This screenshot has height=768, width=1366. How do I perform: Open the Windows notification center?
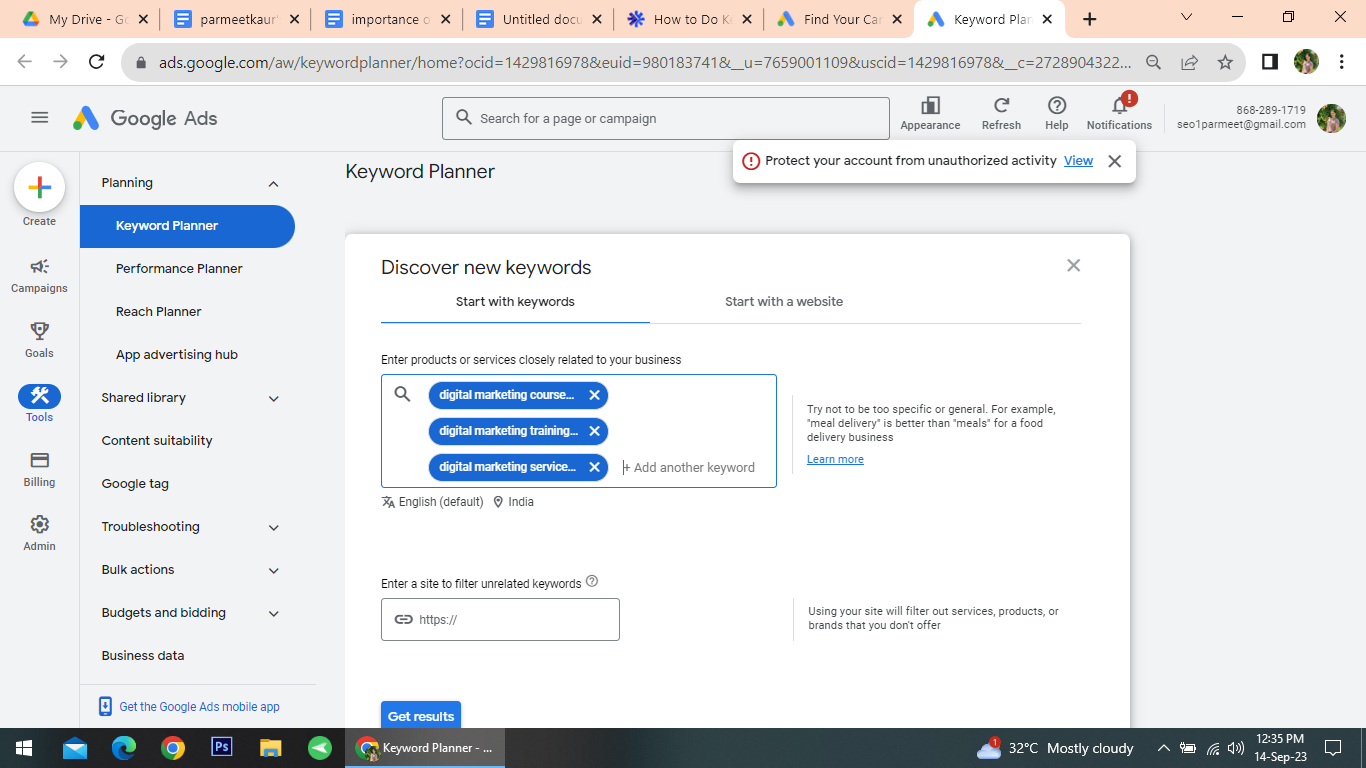click(x=1333, y=748)
